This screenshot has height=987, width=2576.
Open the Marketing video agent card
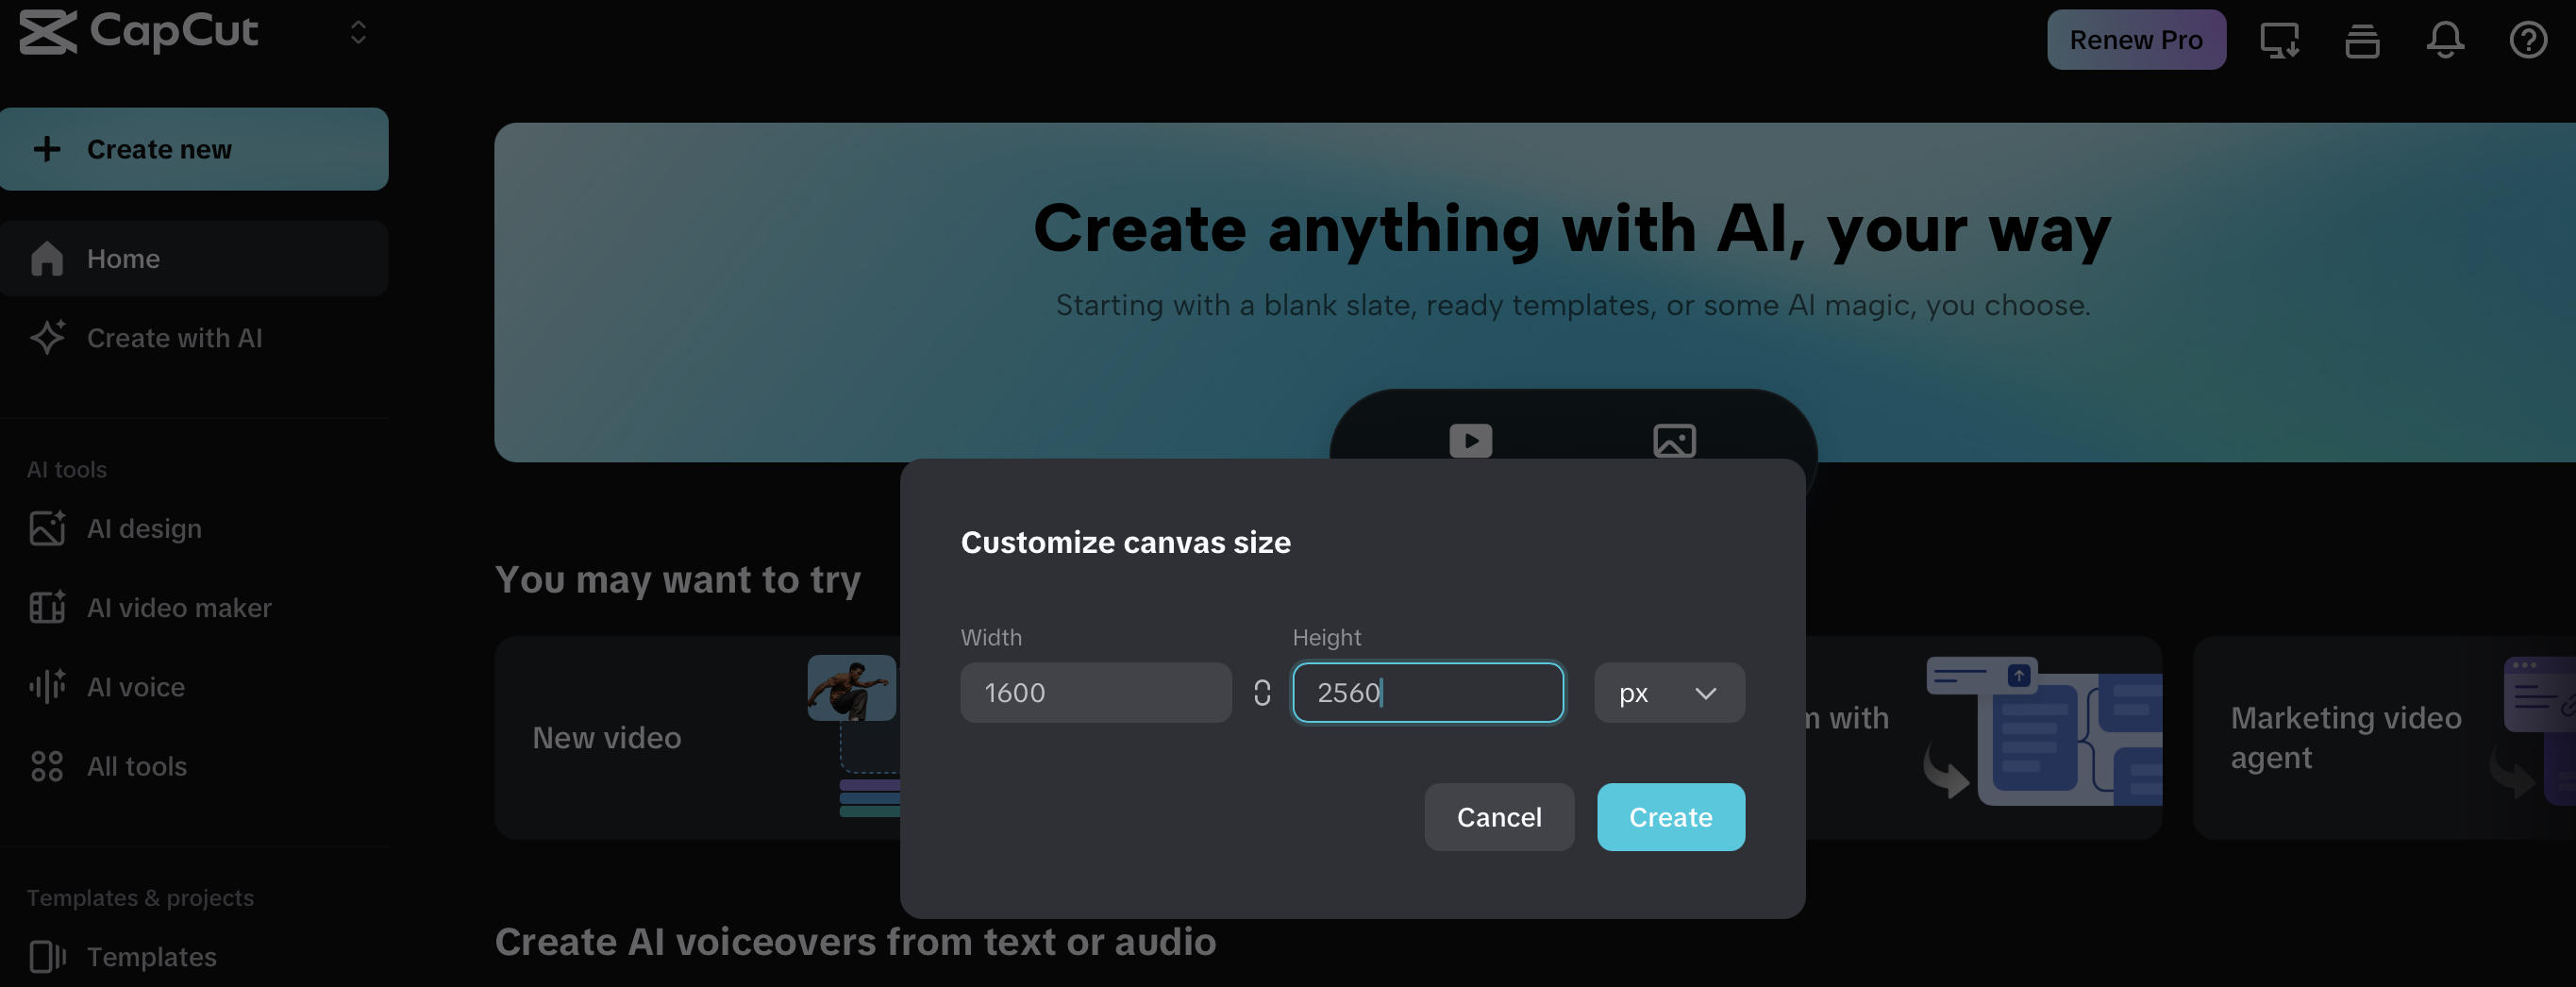pyautogui.click(x=2384, y=738)
